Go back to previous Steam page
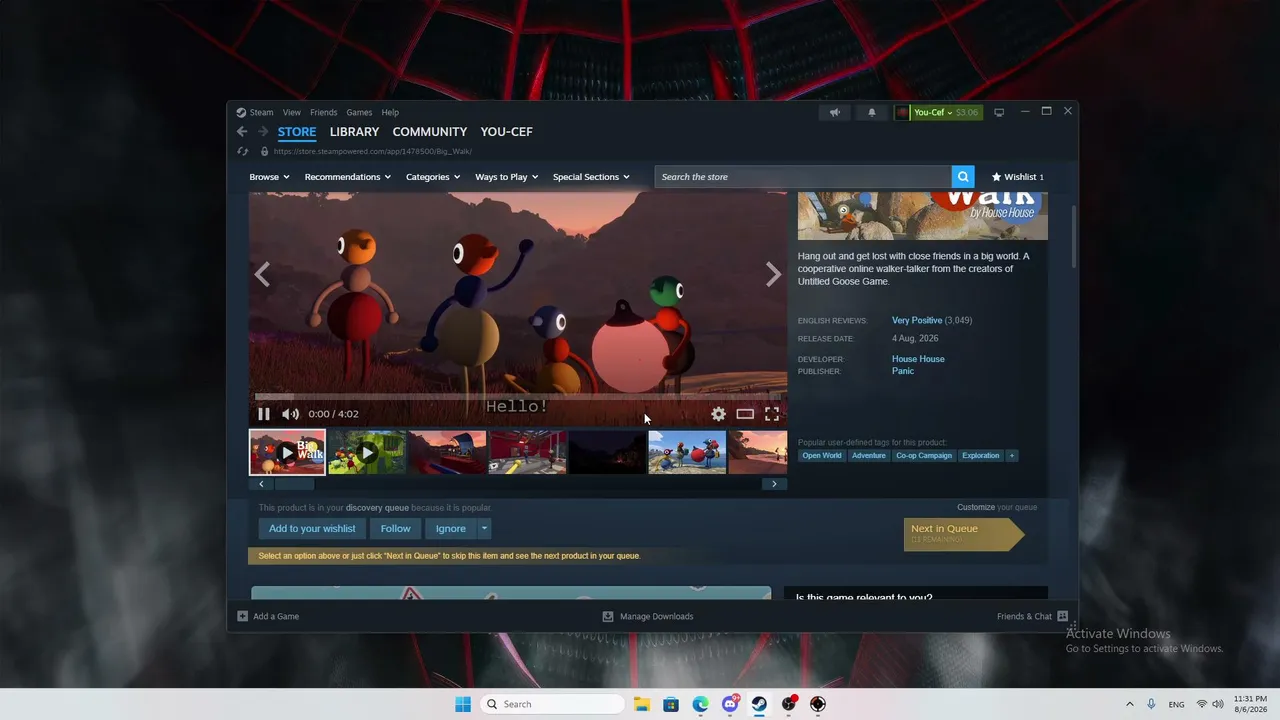Viewport: 1280px width, 720px height. coord(242,132)
